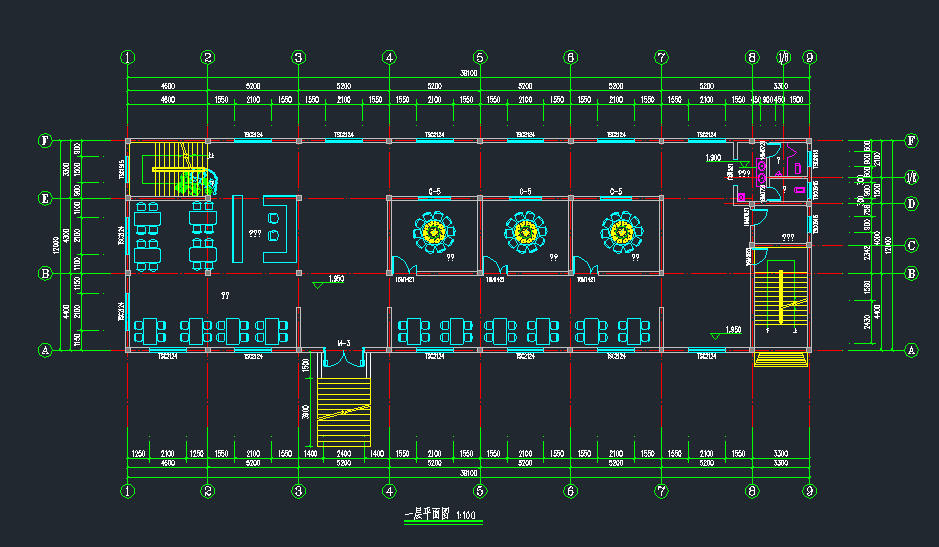This screenshot has width=939, height=547.
Task: Select grid axis bubble A on the left side
Action: (x=44, y=350)
